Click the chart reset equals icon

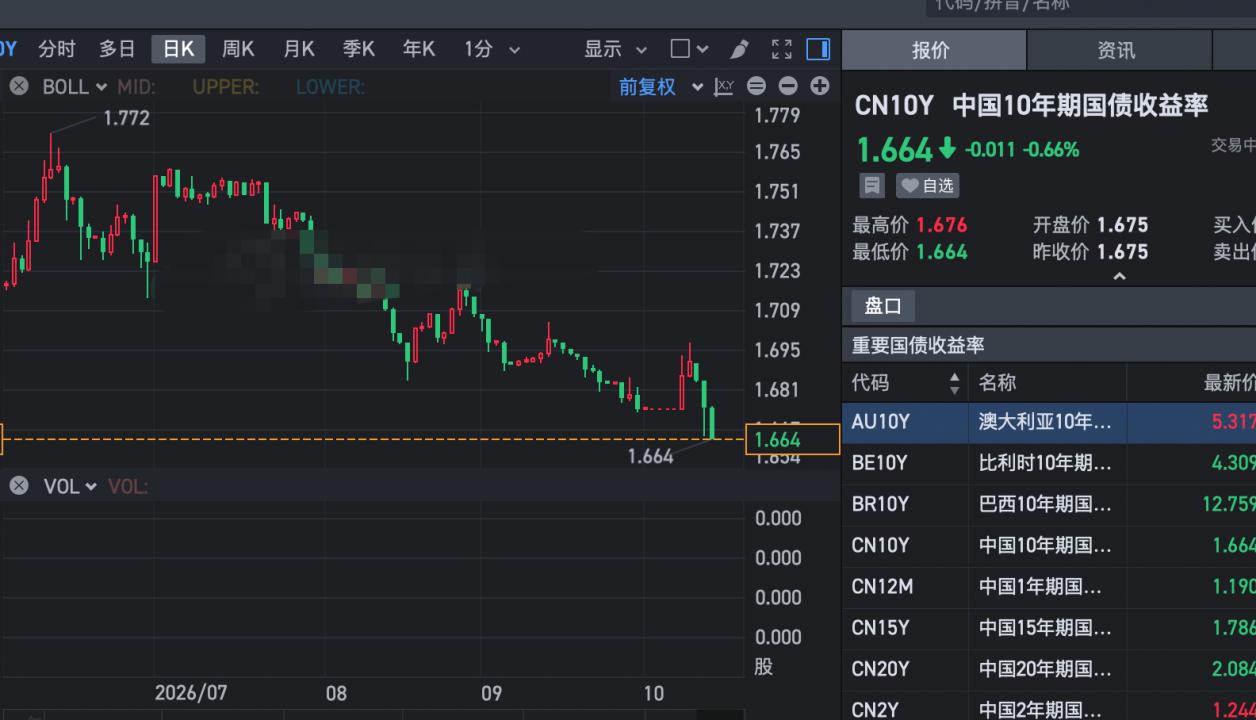757,86
